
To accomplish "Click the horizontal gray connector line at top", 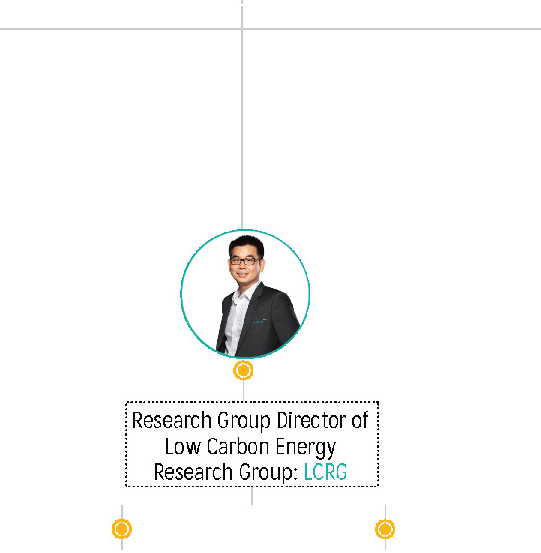I will click(270, 29).
